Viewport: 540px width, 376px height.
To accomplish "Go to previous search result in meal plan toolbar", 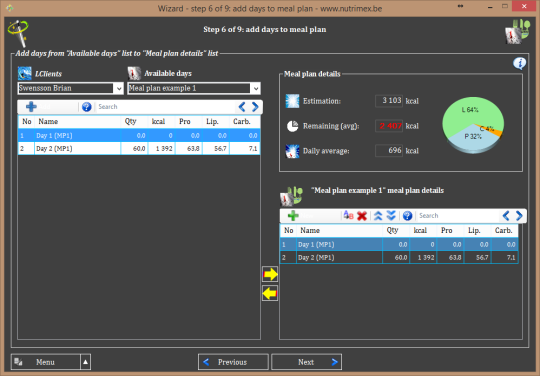I will (506, 216).
